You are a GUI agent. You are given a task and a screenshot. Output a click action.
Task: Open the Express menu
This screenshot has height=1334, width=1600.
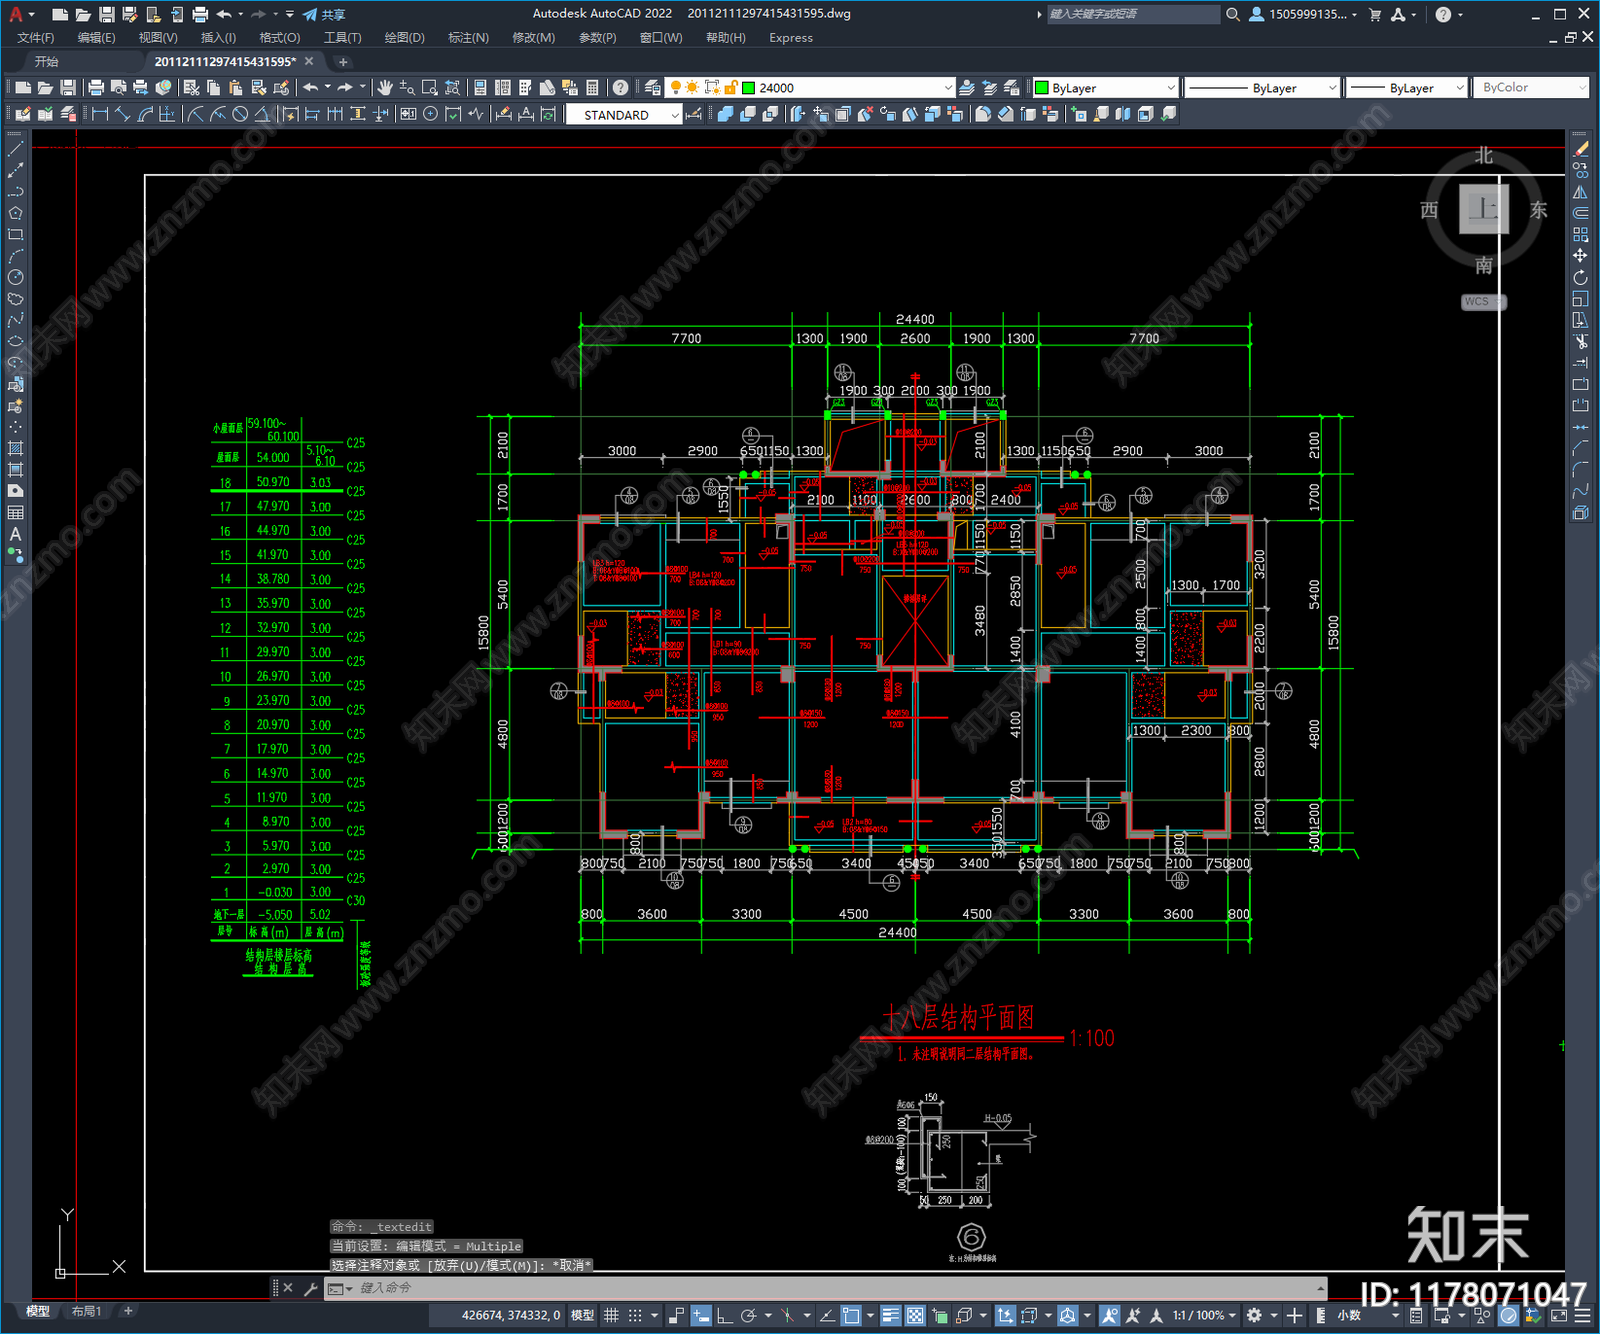[x=791, y=38]
